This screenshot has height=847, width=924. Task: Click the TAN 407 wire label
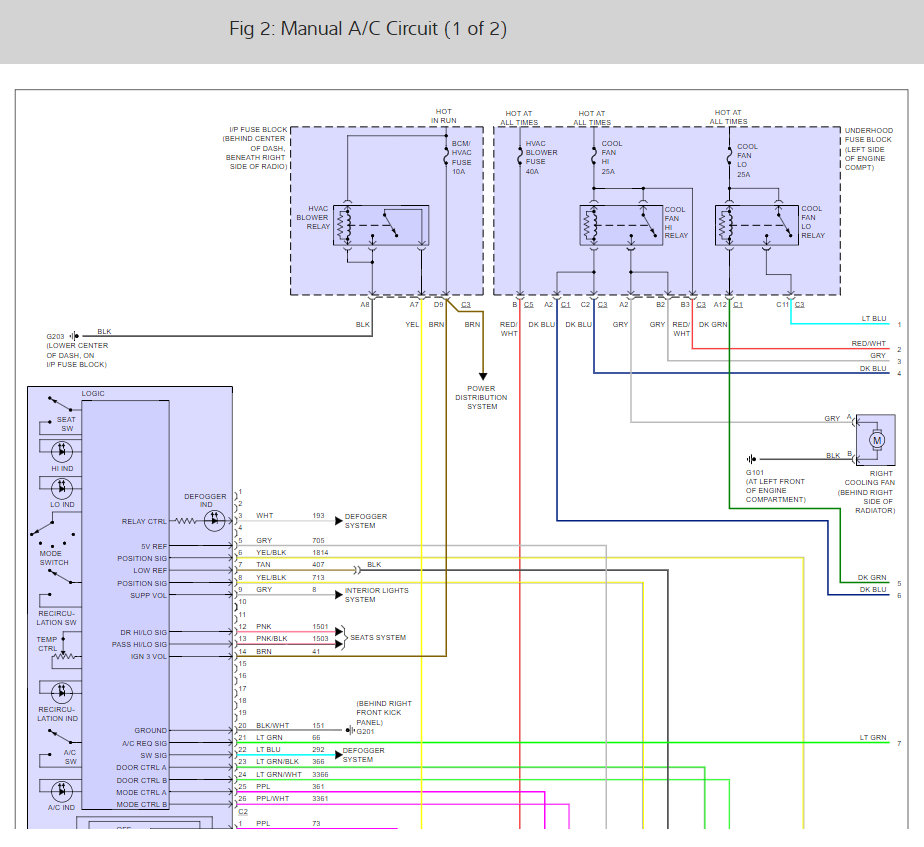(290, 565)
